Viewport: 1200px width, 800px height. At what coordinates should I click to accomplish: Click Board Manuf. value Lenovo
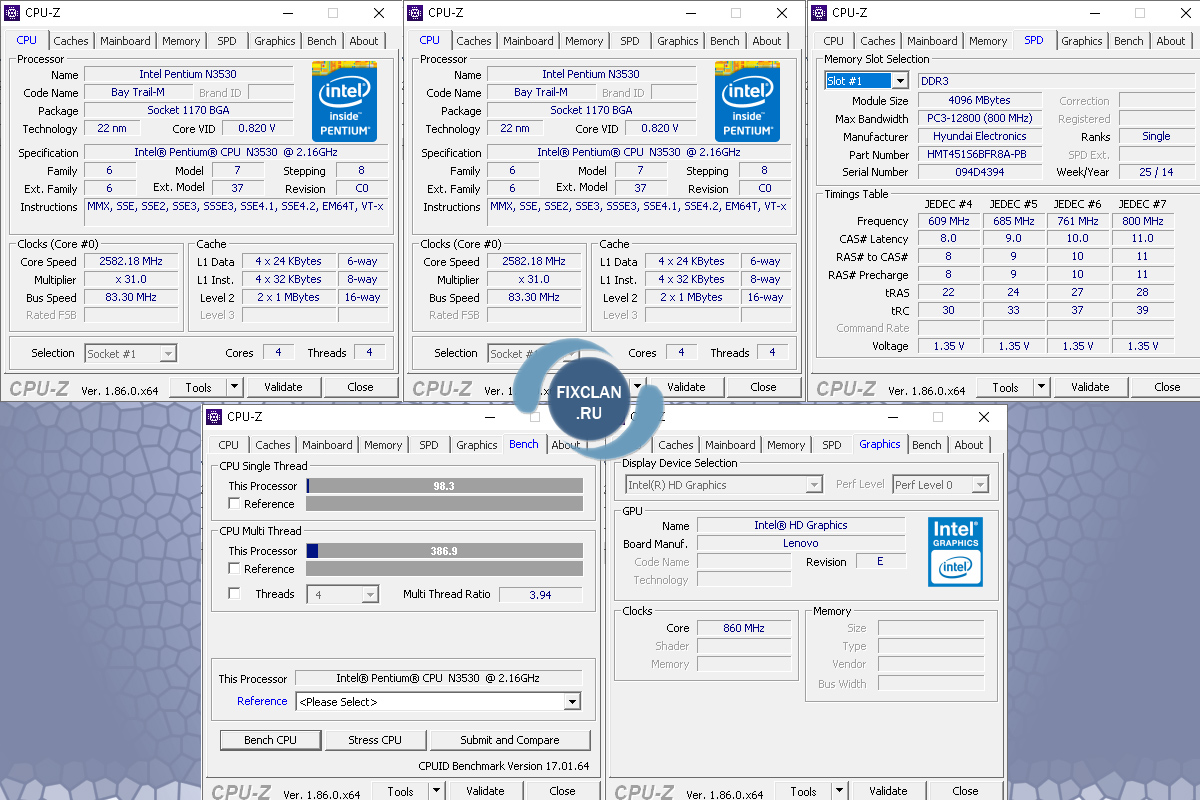click(x=801, y=543)
